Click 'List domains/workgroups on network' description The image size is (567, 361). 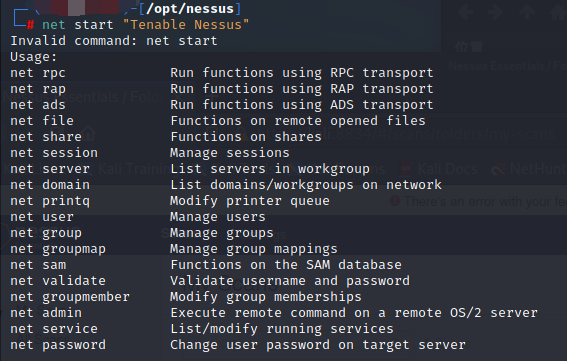click(306, 185)
